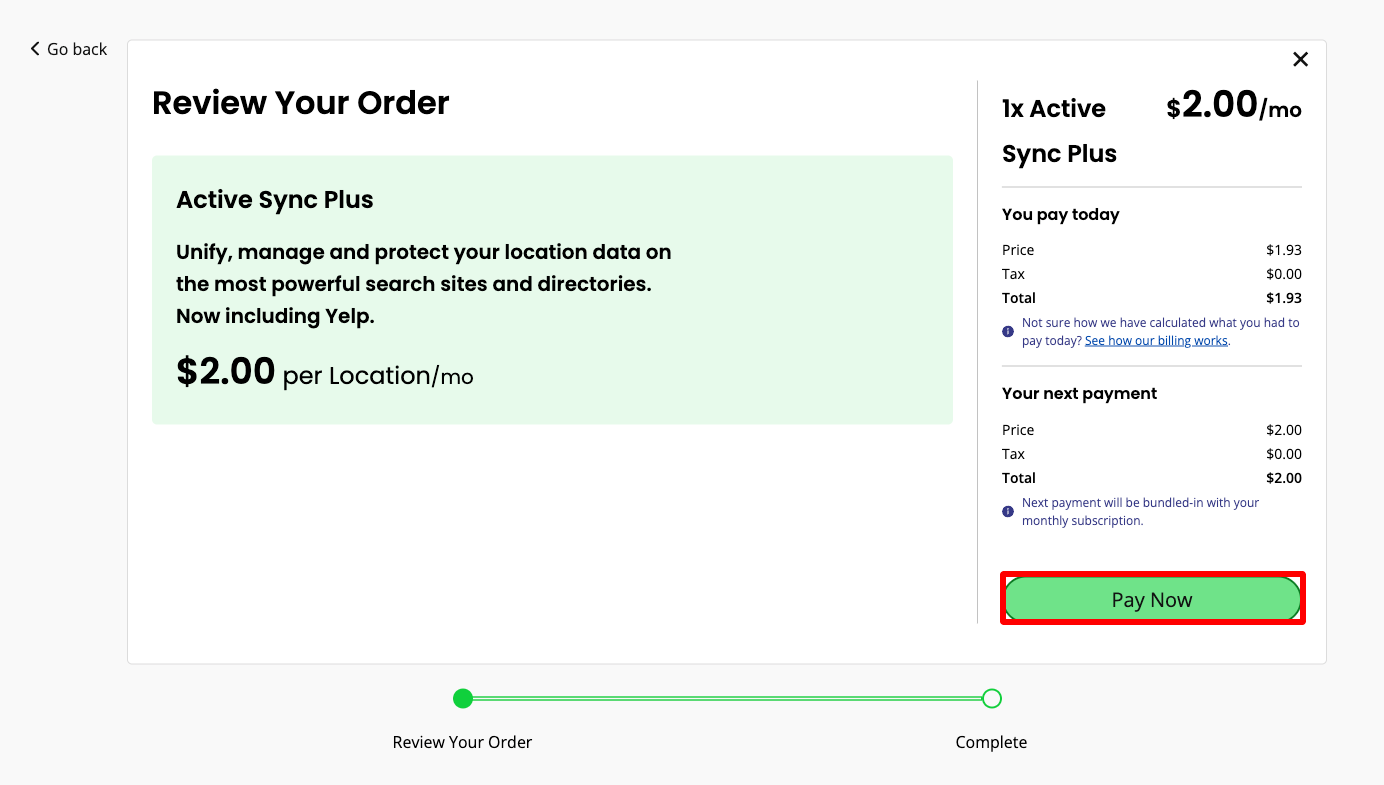Click the Active Sync Plus card title

tap(275, 200)
